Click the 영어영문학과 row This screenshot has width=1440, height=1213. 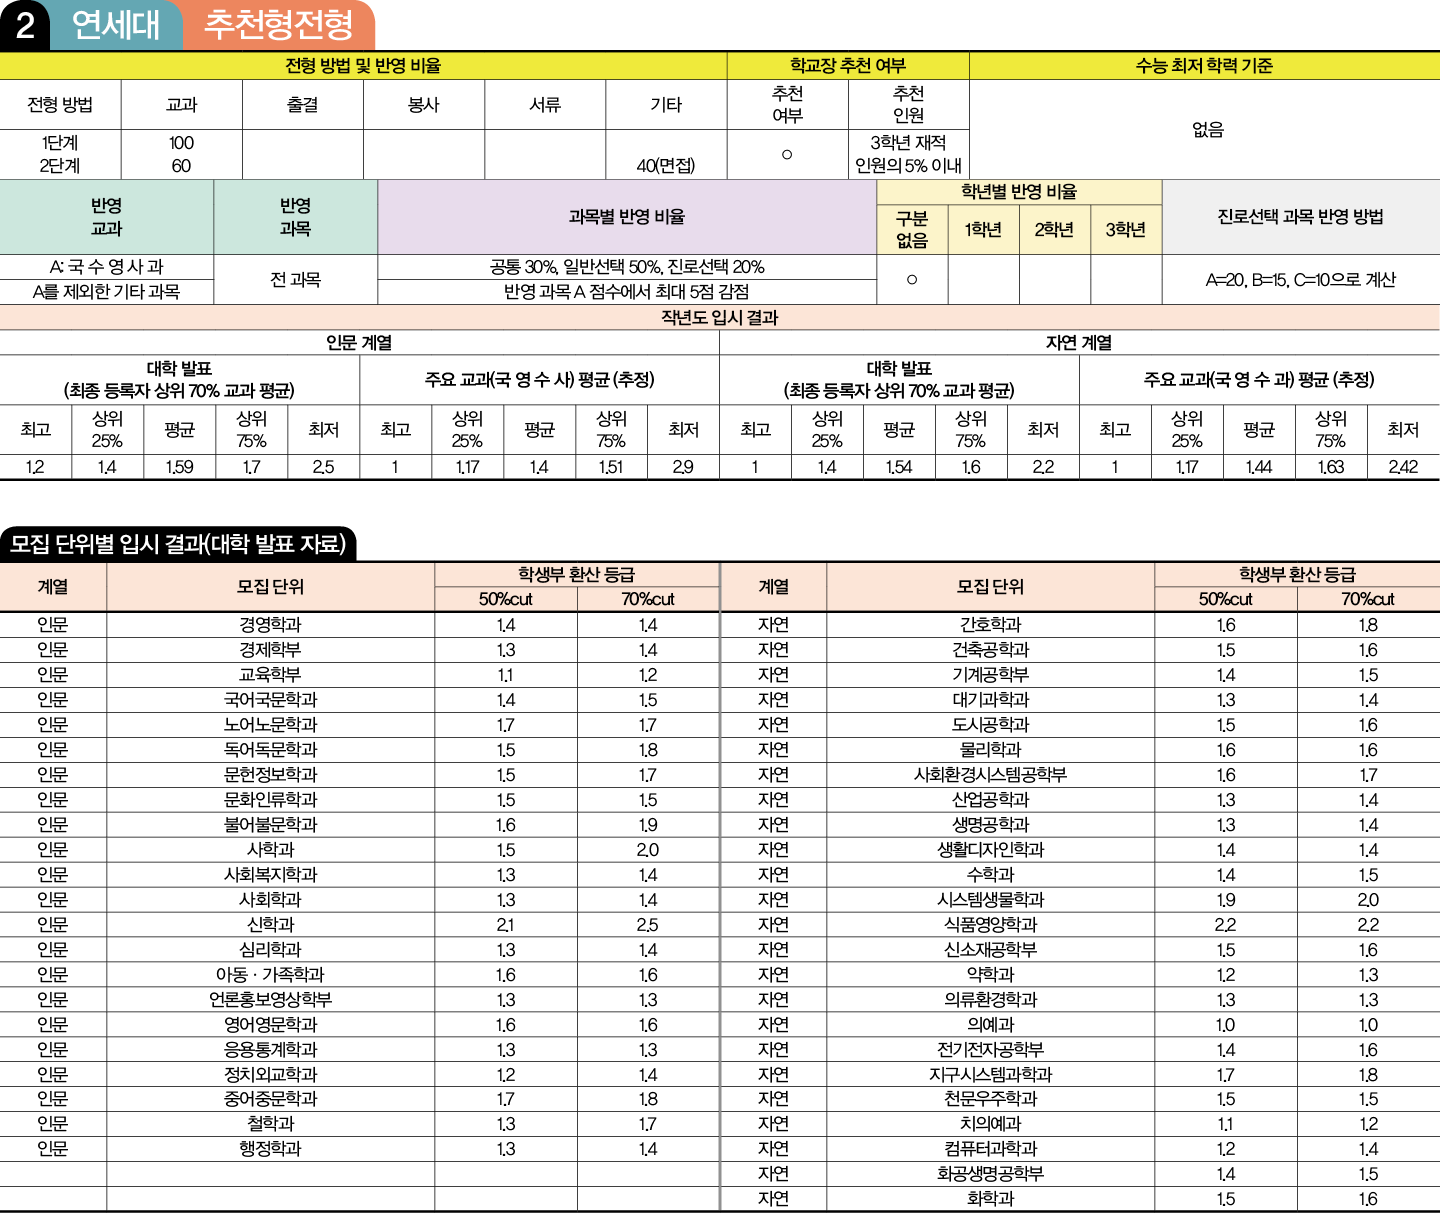pos(360,1025)
